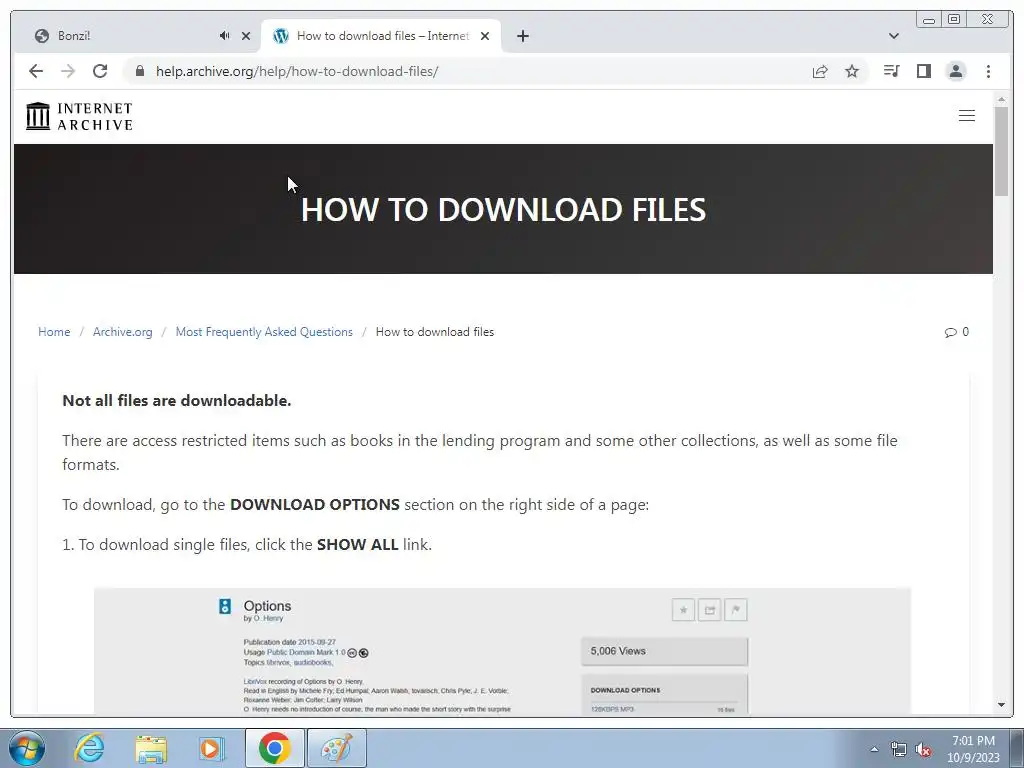Open the Chrome profile avatar

955,71
